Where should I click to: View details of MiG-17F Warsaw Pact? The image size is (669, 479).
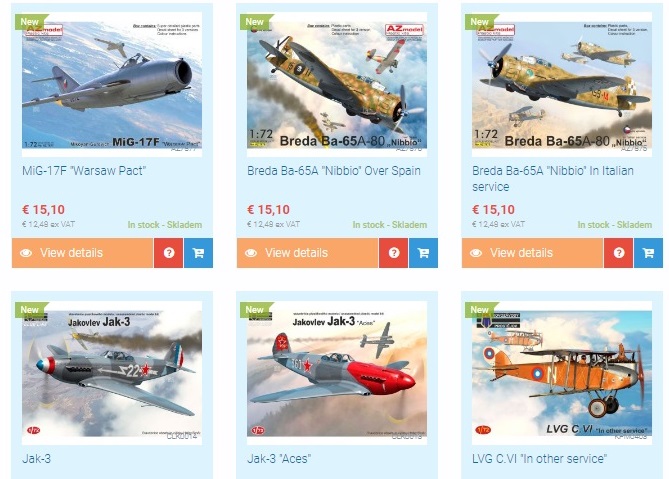[82, 253]
